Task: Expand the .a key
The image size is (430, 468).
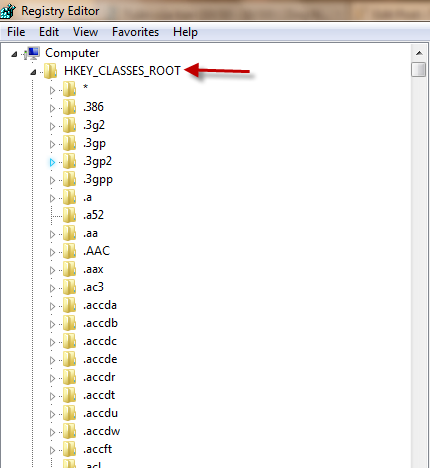Action: pyautogui.click(x=52, y=198)
